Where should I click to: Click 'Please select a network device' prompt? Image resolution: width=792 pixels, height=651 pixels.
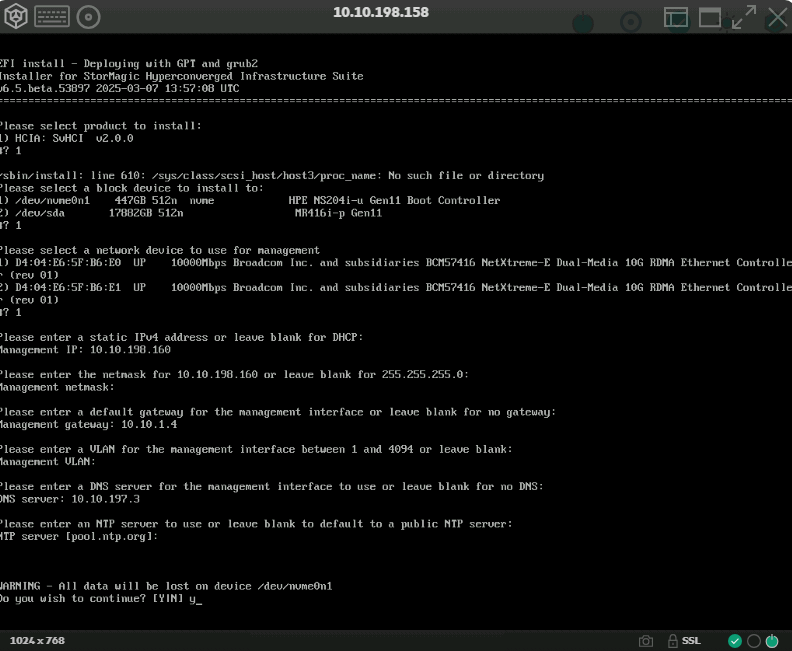coord(160,250)
